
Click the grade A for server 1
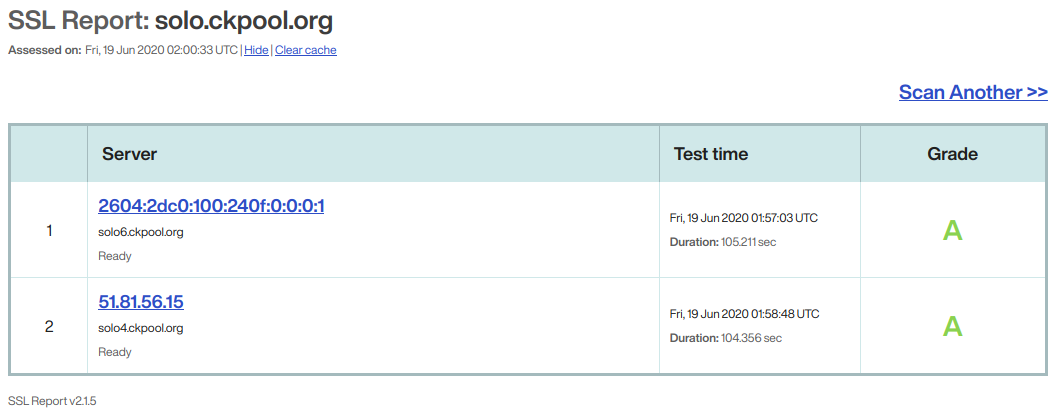pyautogui.click(x=952, y=230)
